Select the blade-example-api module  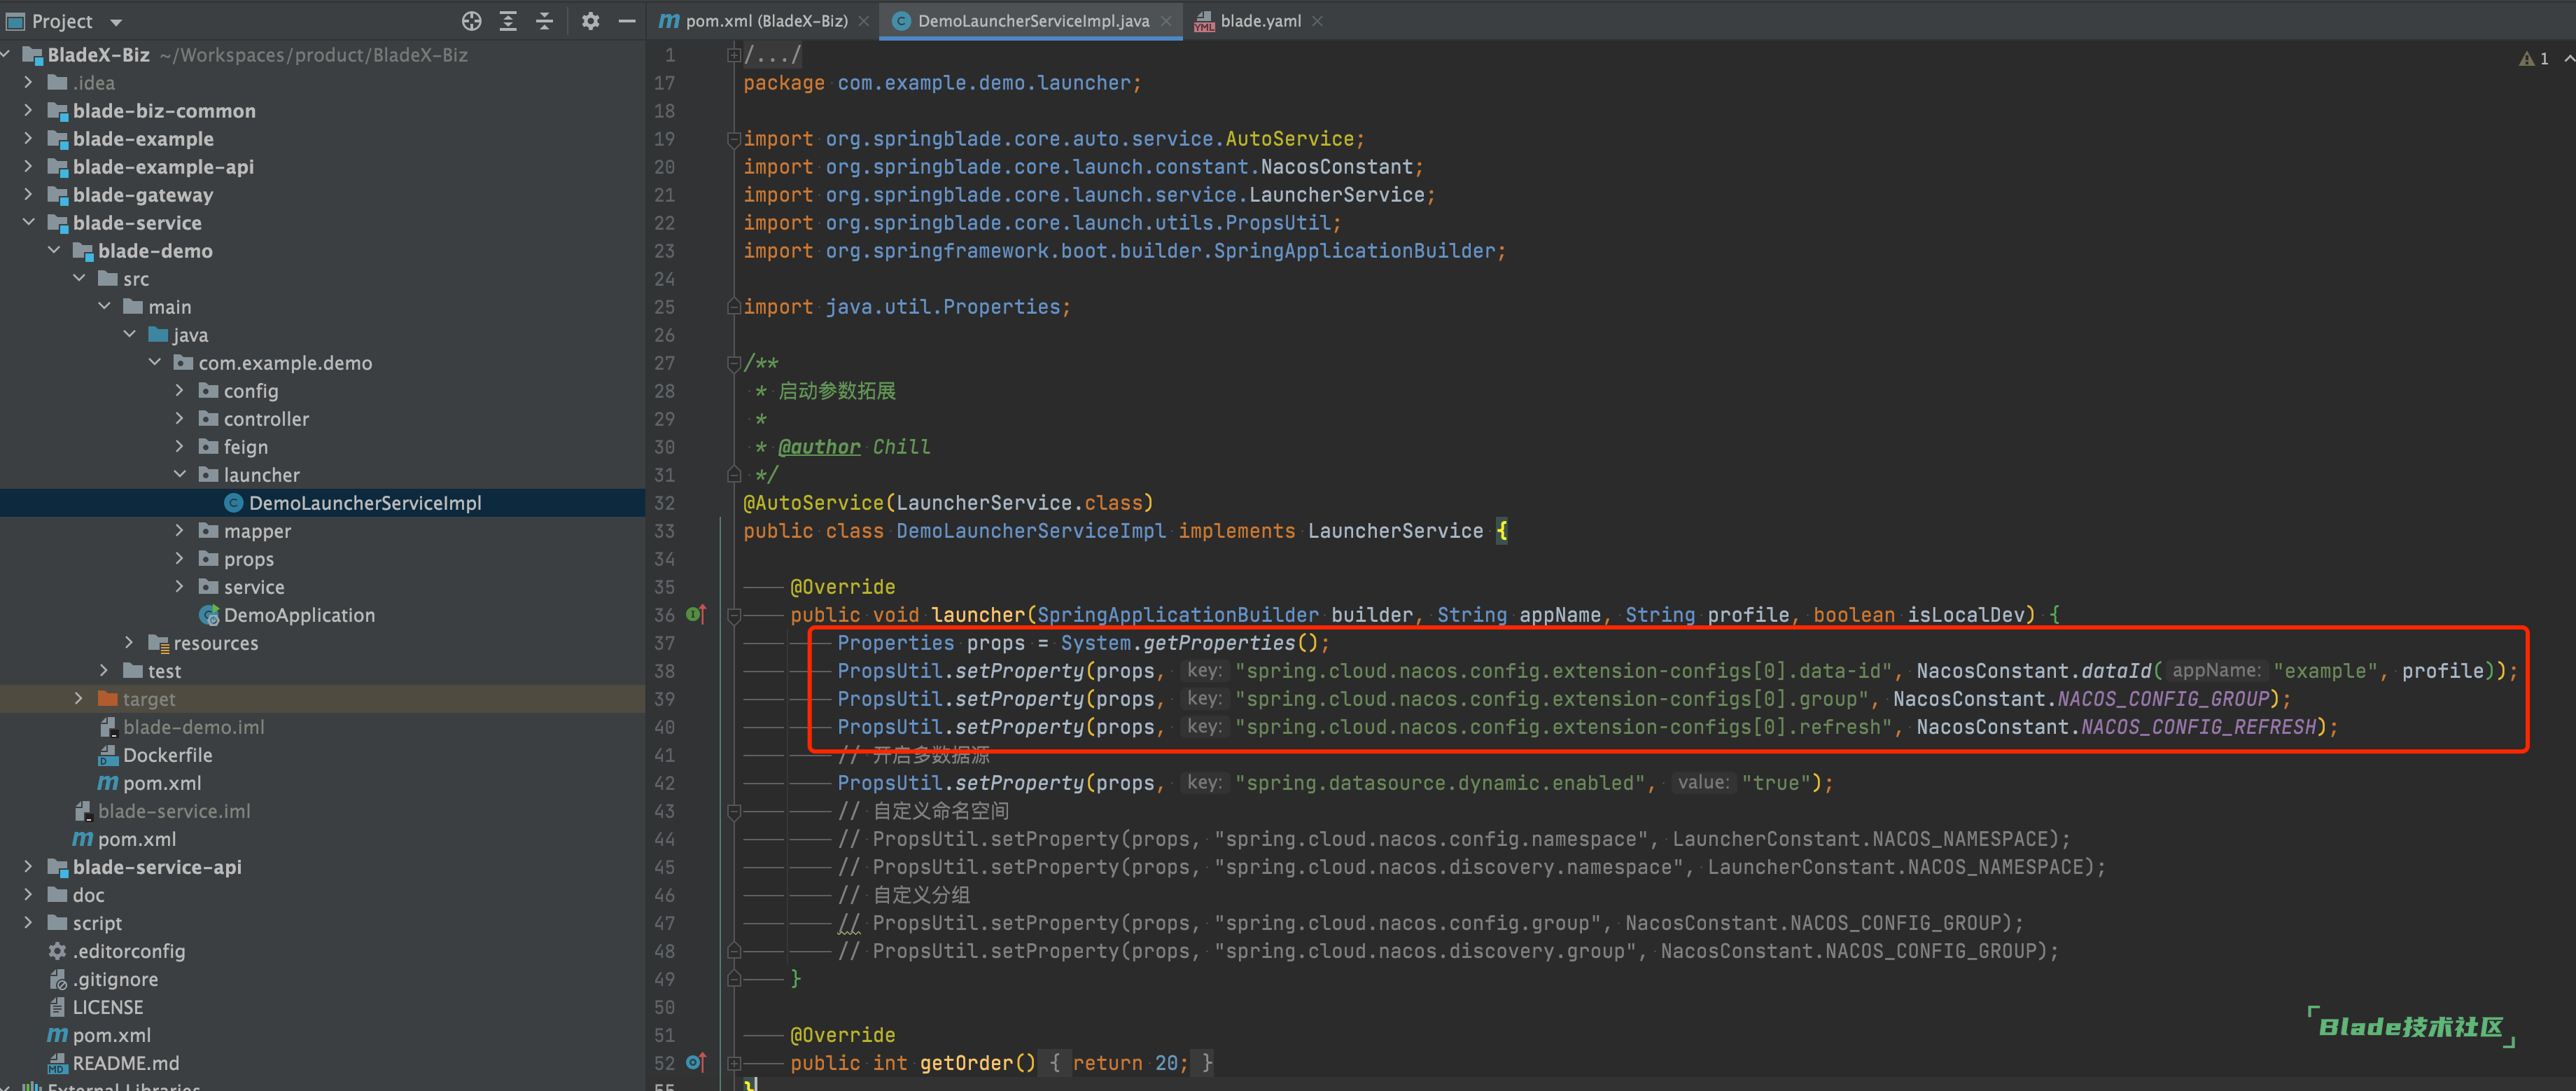tap(163, 167)
